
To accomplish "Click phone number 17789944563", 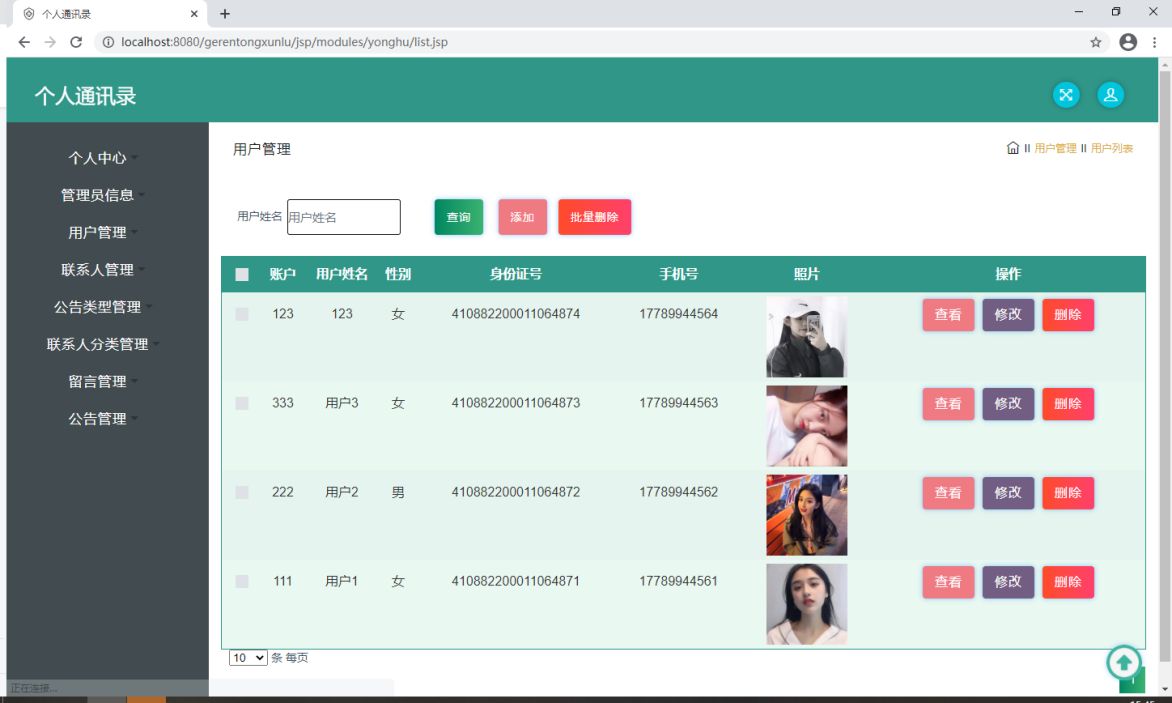I will tap(679, 403).
